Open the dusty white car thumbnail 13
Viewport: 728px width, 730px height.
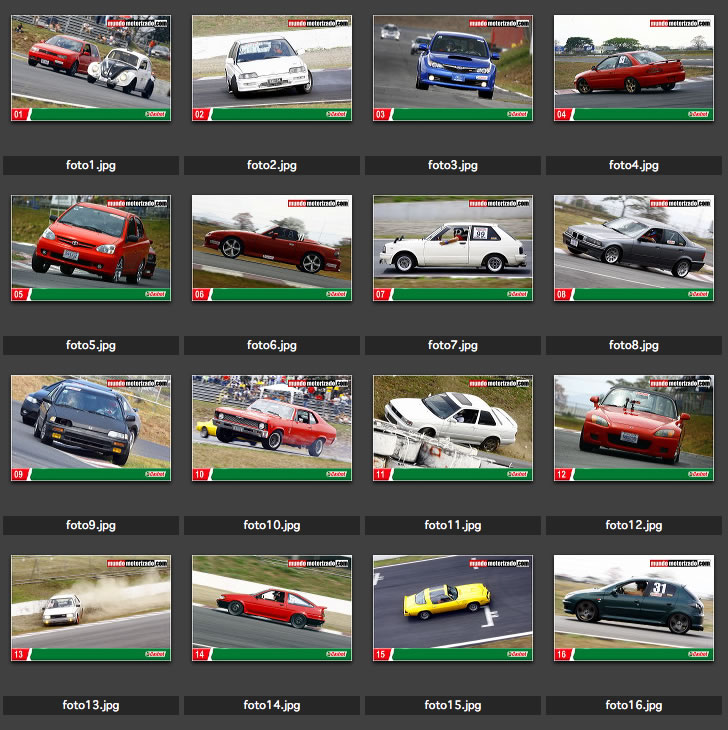pos(91,608)
